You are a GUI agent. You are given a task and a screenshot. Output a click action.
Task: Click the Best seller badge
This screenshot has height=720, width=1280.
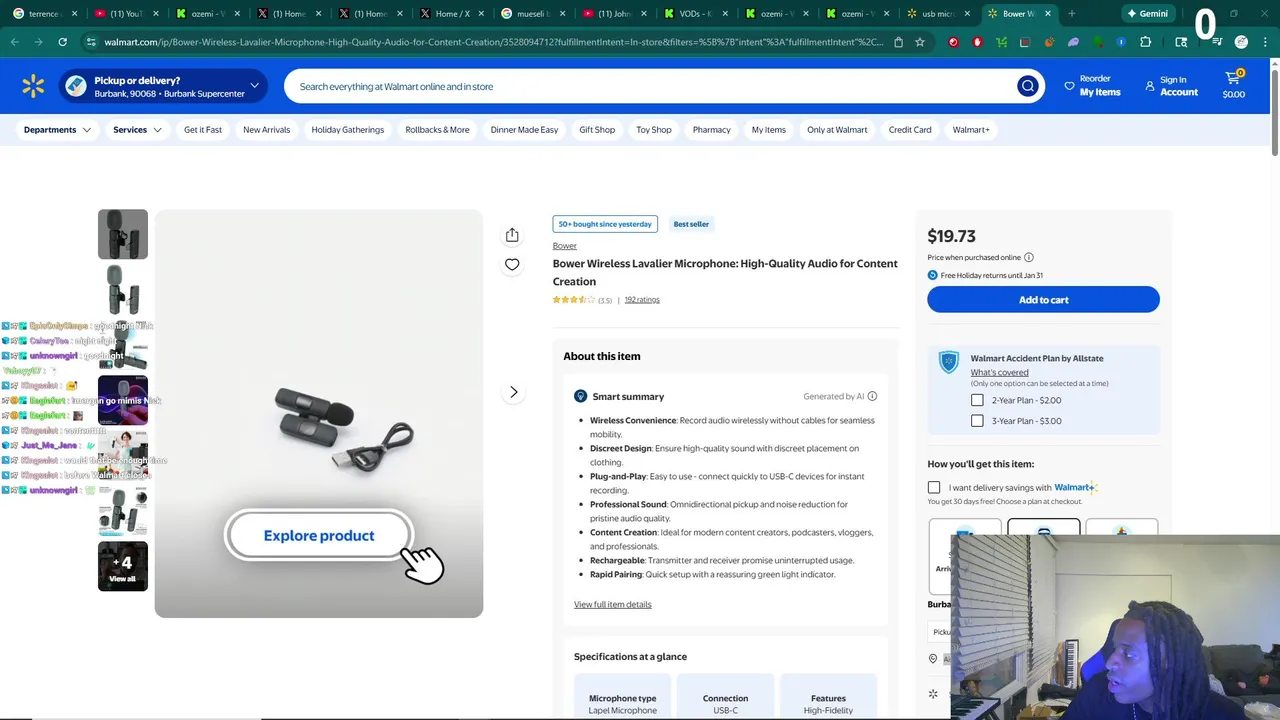(x=691, y=224)
